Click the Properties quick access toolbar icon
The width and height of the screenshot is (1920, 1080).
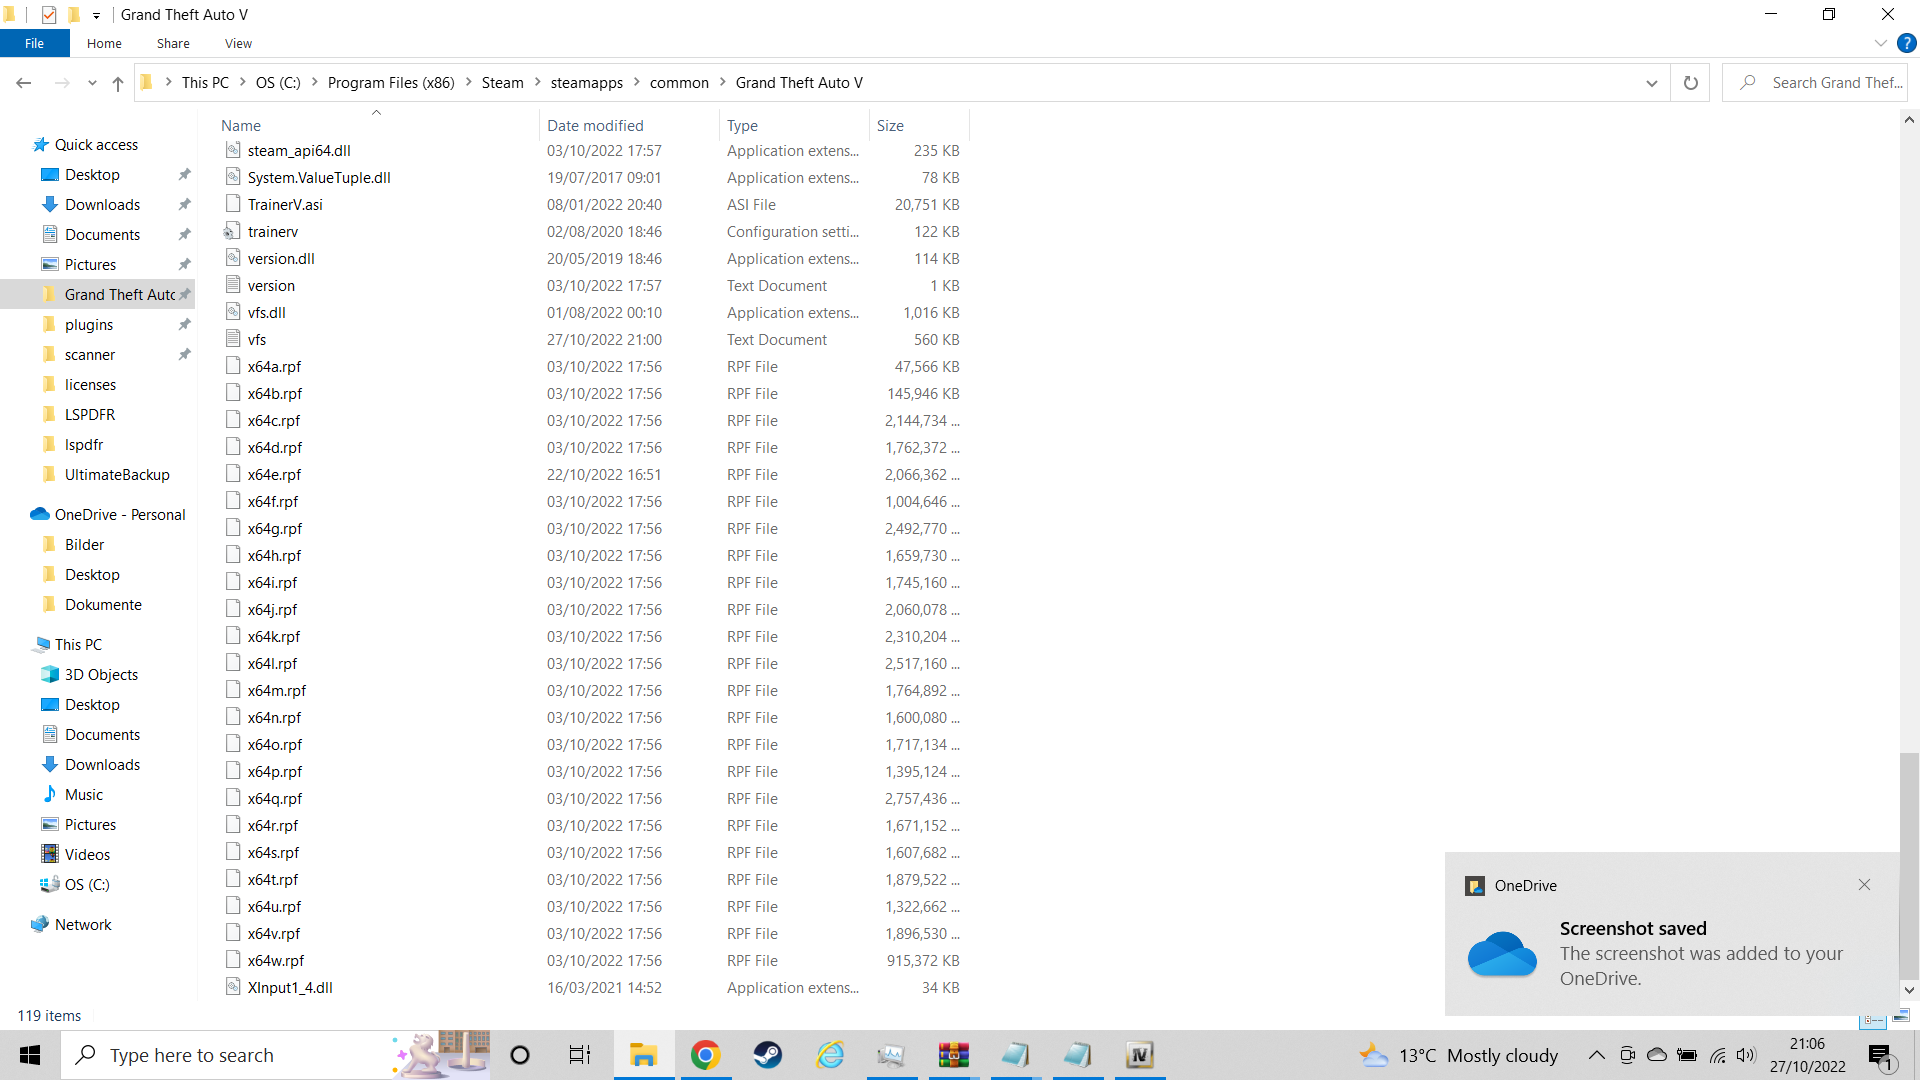[49, 14]
